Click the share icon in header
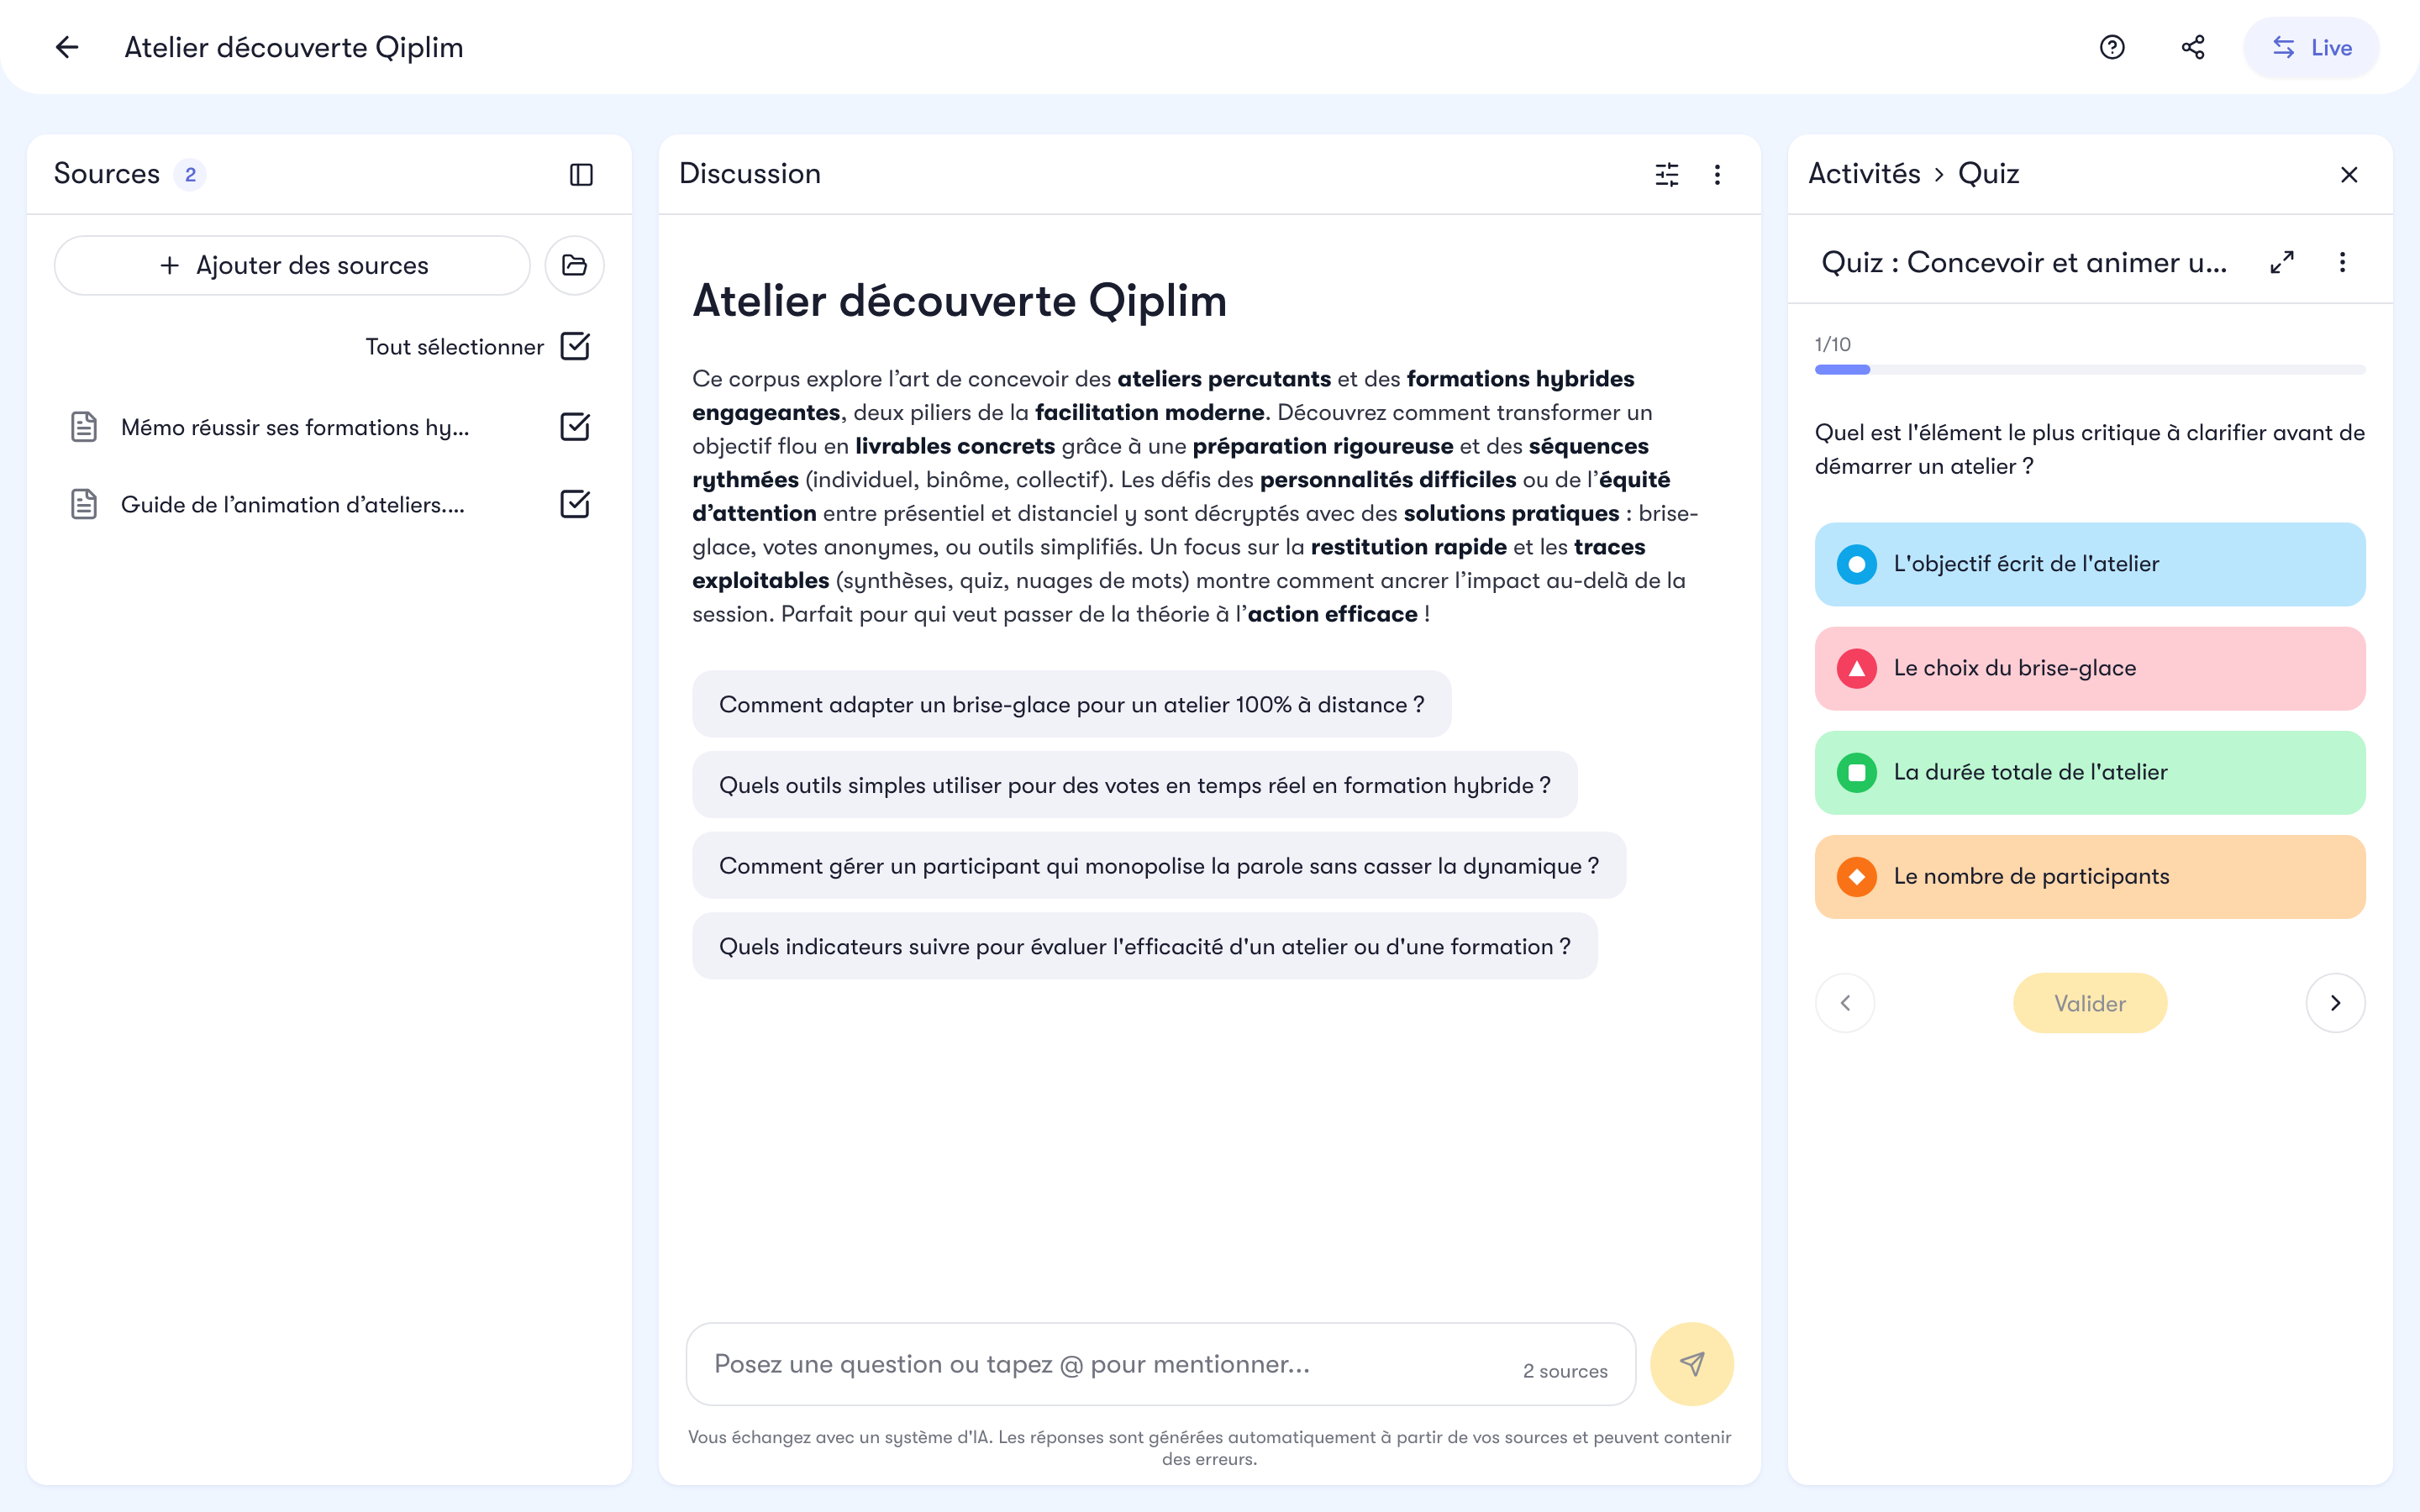This screenshot has height=1512, width=2420. (x=2193, y=47)
